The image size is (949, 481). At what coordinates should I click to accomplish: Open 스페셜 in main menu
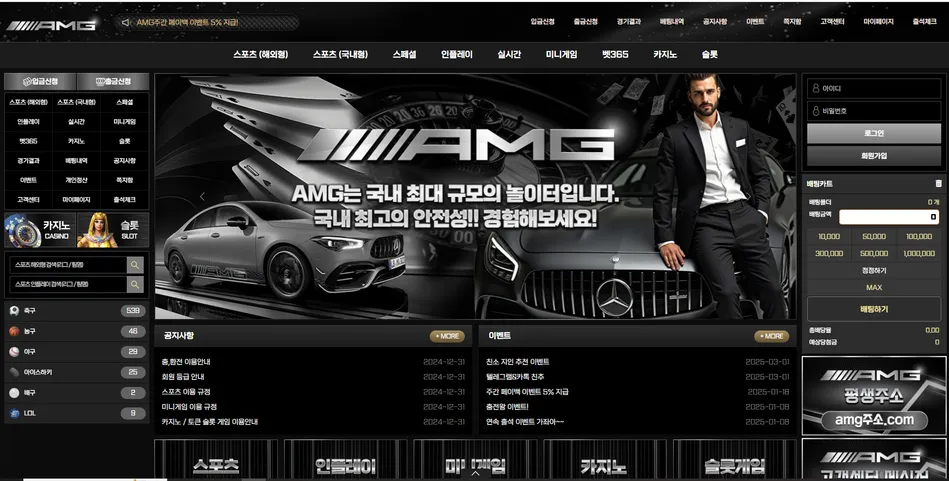(404, 54)
